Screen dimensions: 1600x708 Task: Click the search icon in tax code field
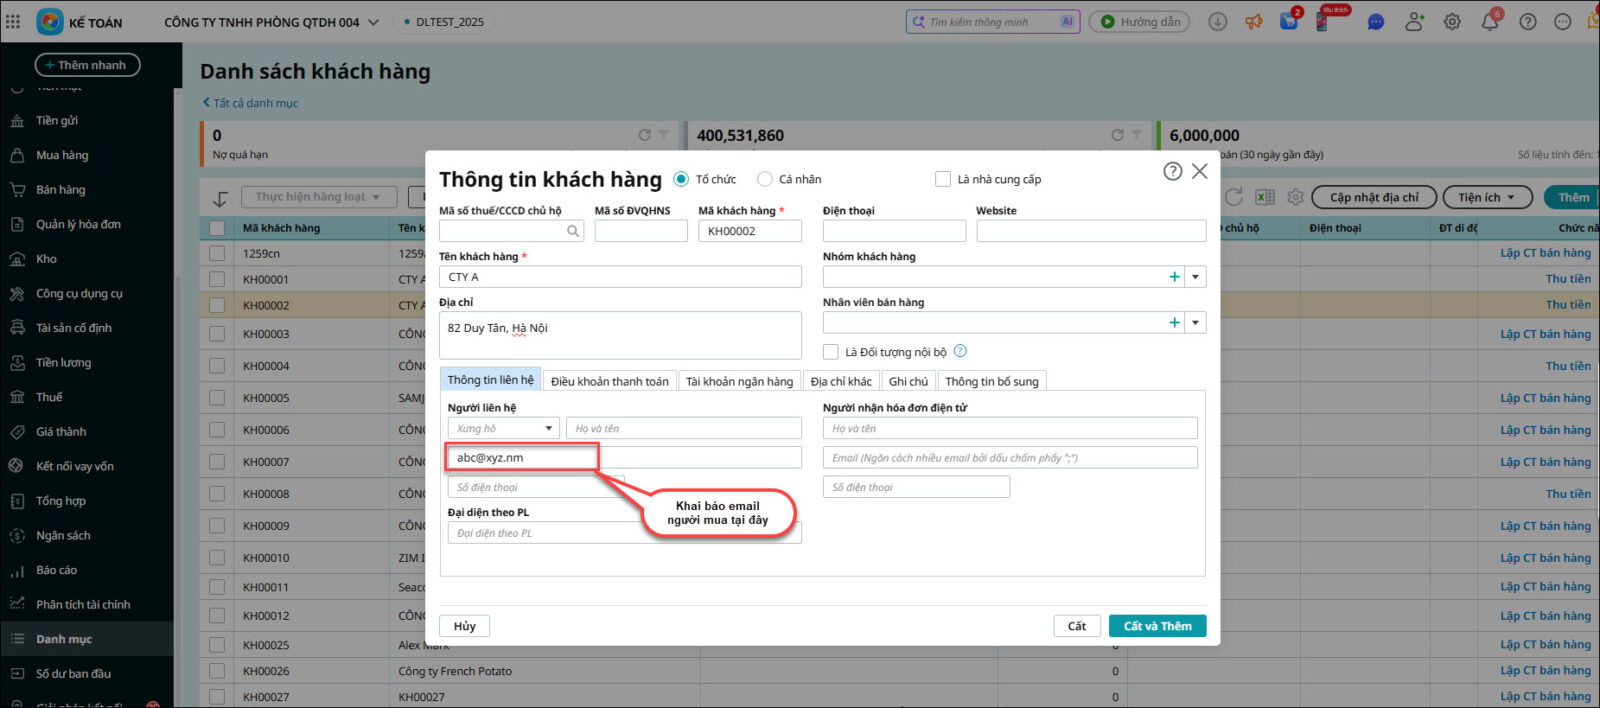573,231
